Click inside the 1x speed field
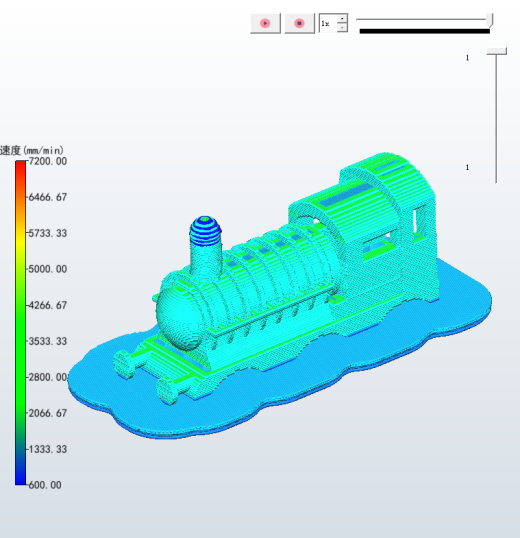The width and height of the screenshot is (520, 538). point(328,23)
